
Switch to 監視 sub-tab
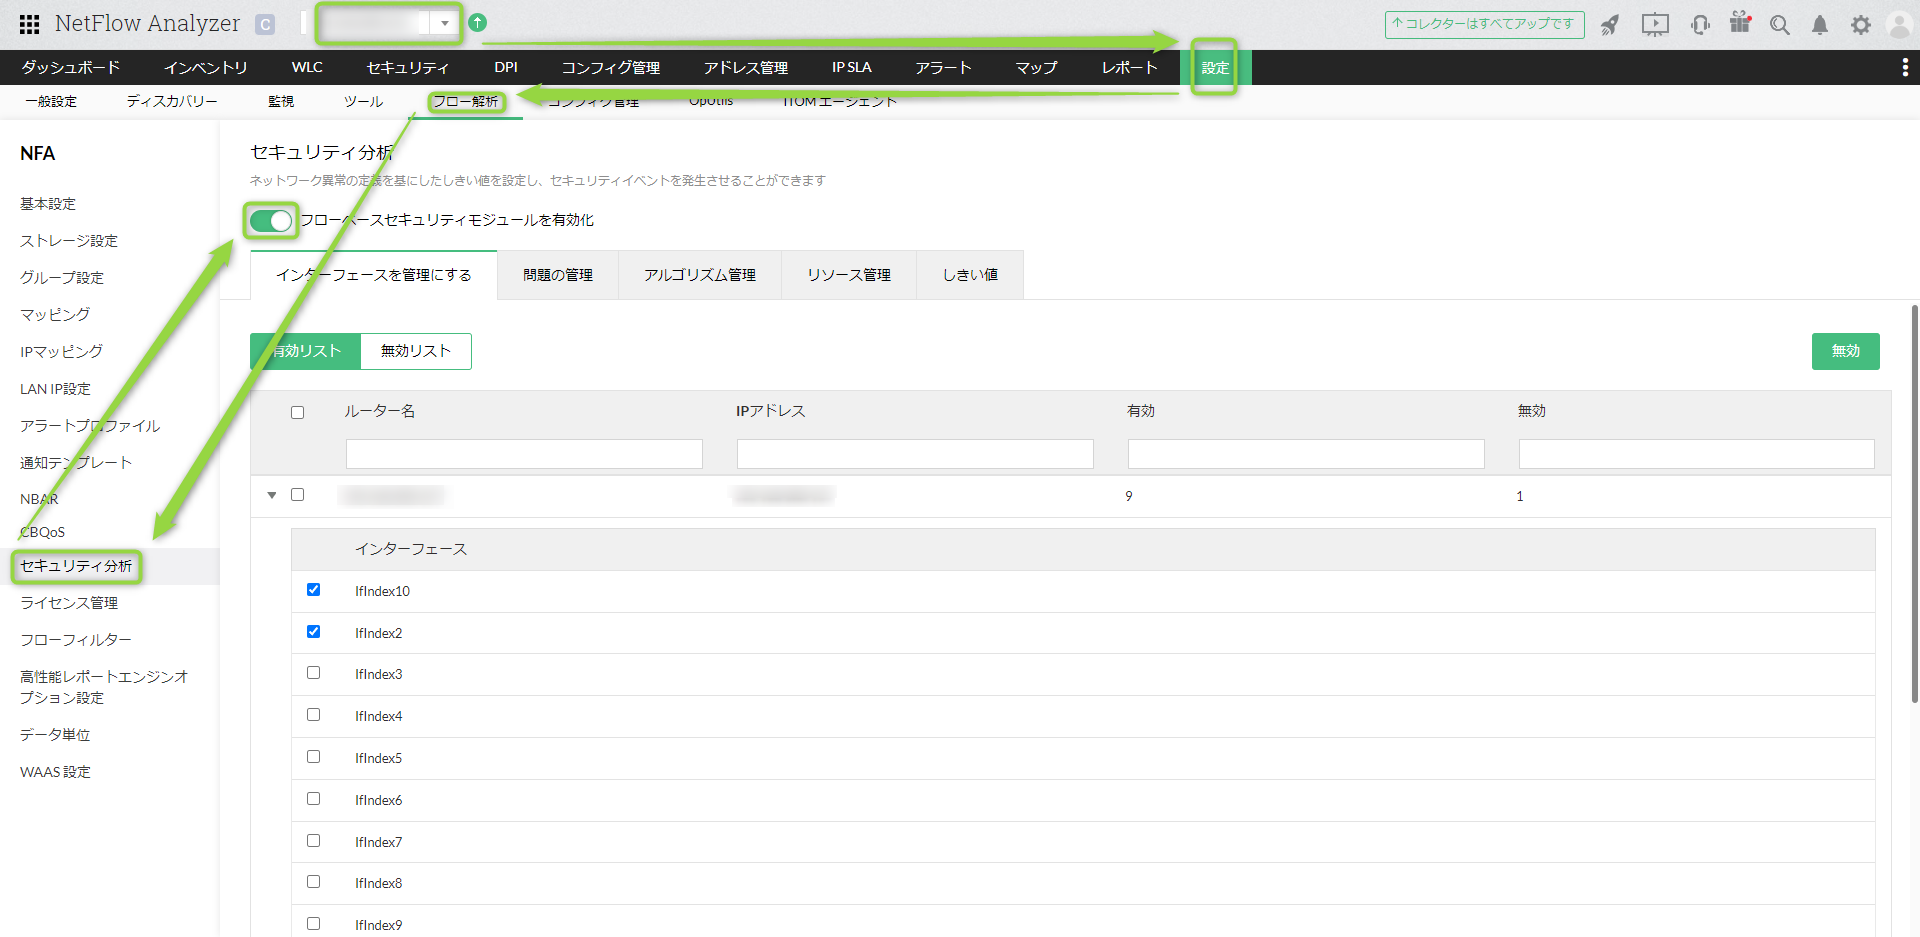coord(281,101)
